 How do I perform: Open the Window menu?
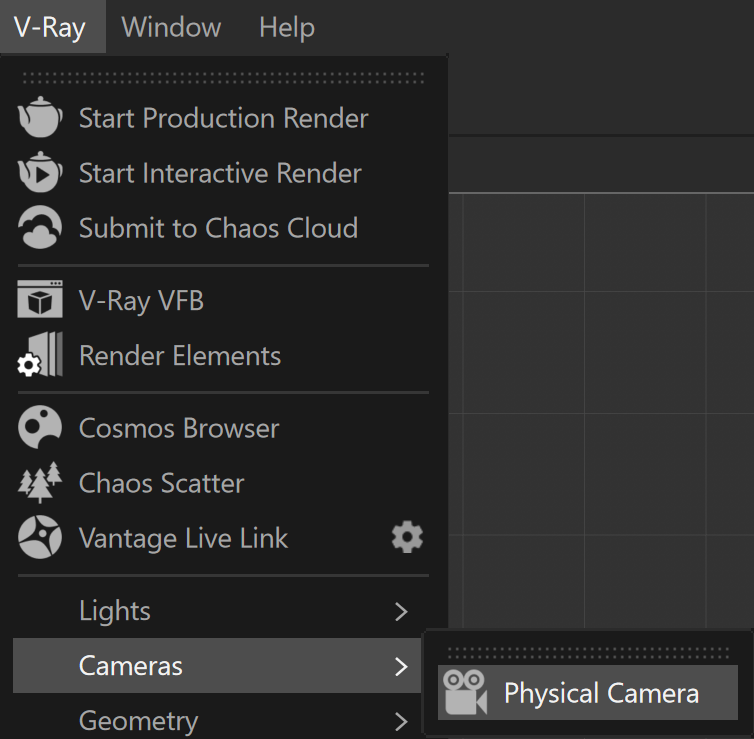(171, 27)
